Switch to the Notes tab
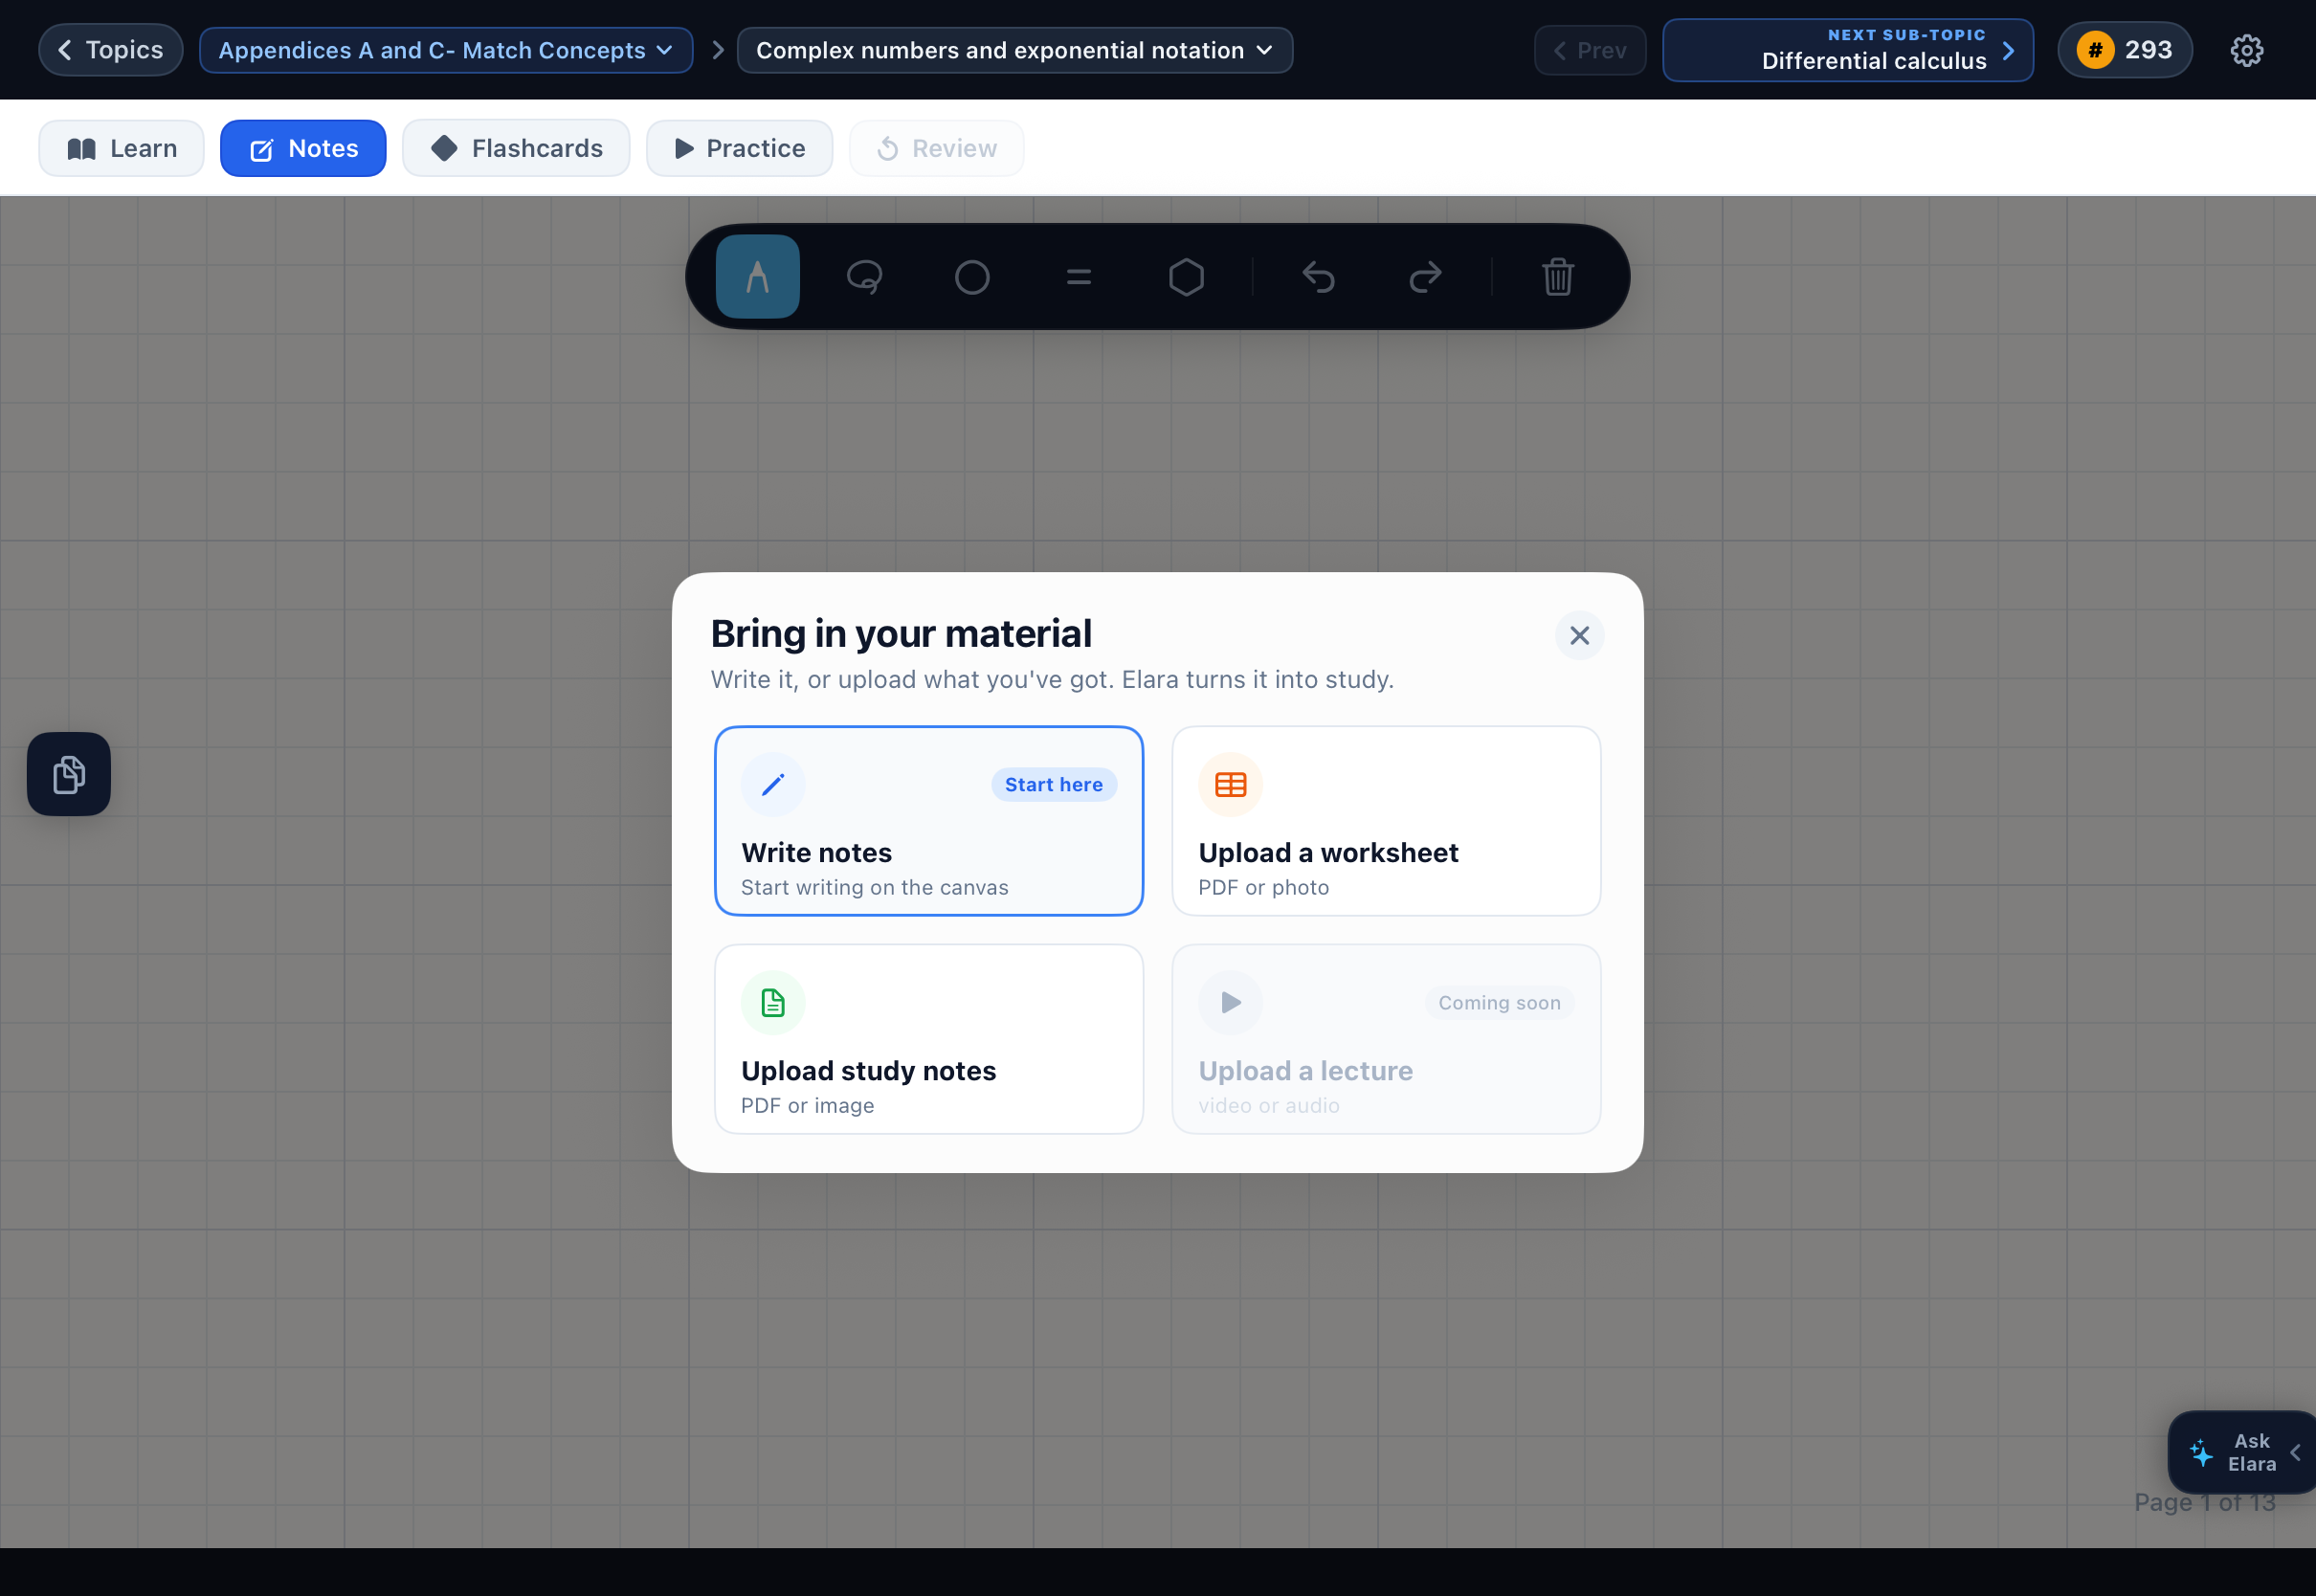The height and width of the screenshot is (1596, 2316). 303,148
